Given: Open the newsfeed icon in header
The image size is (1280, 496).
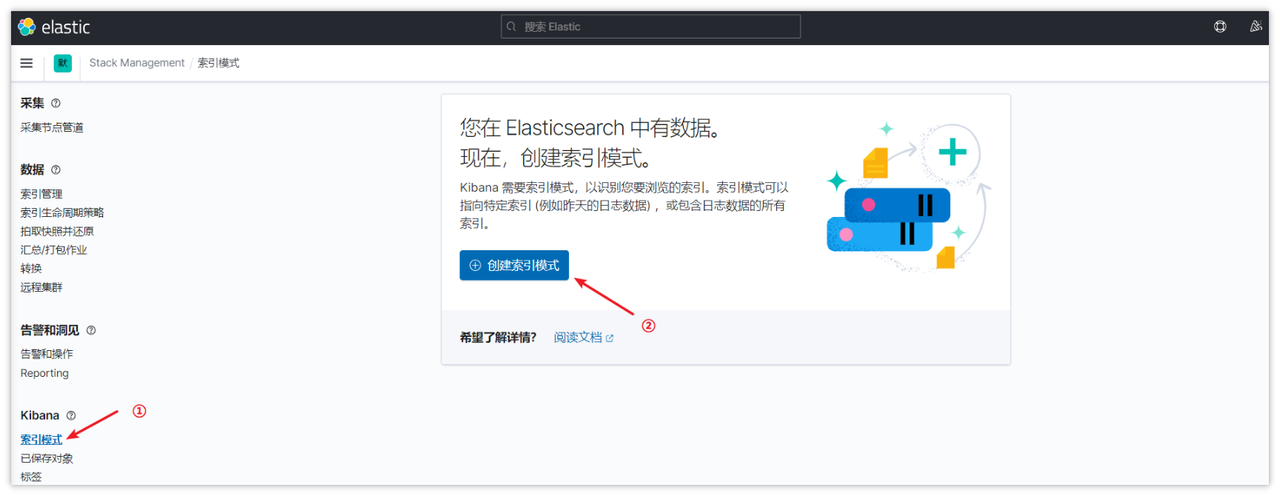Looking at the screenshot, I should click(x=1256, y=27).
